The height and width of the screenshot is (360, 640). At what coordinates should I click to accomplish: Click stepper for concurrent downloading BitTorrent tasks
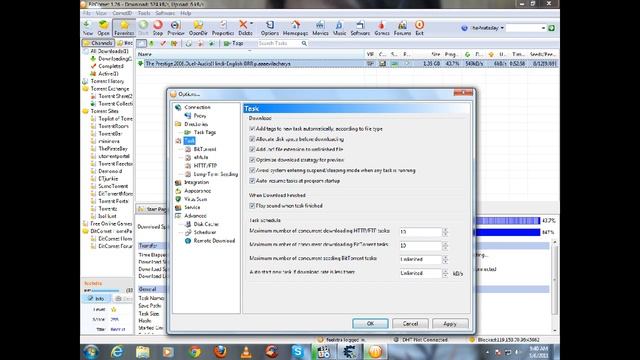point(445,246)
